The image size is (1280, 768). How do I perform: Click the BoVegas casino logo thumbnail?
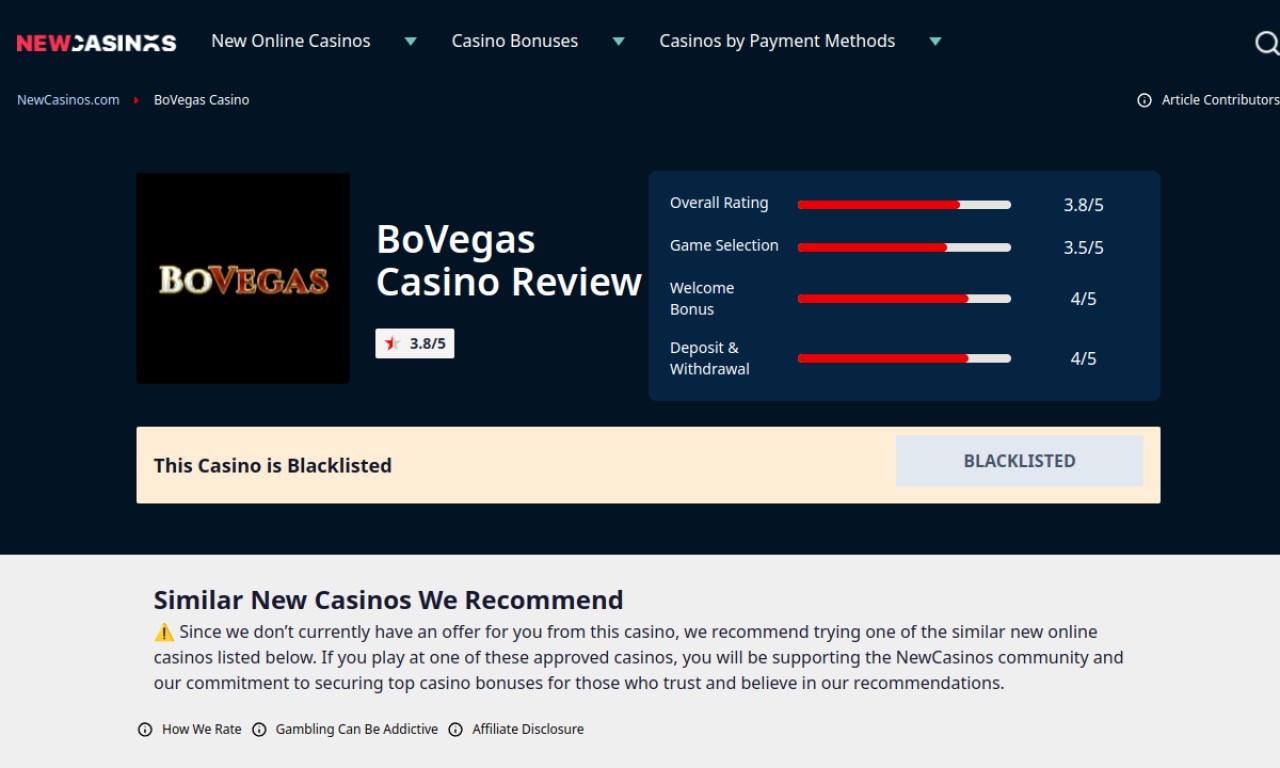coord(243,278)
